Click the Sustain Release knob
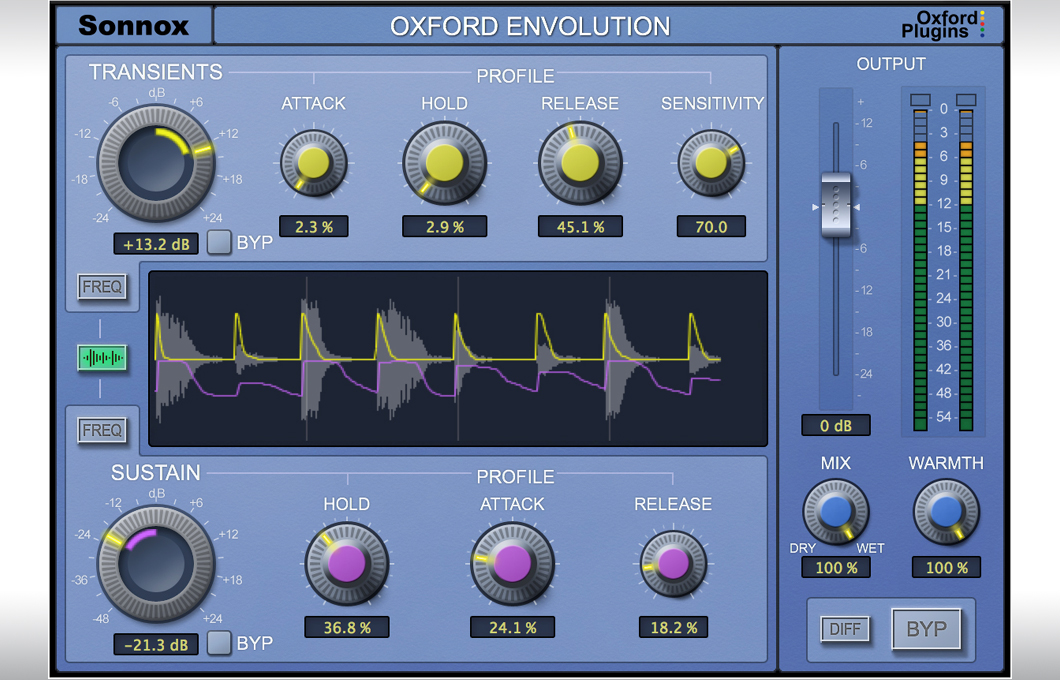 (673, 564)
